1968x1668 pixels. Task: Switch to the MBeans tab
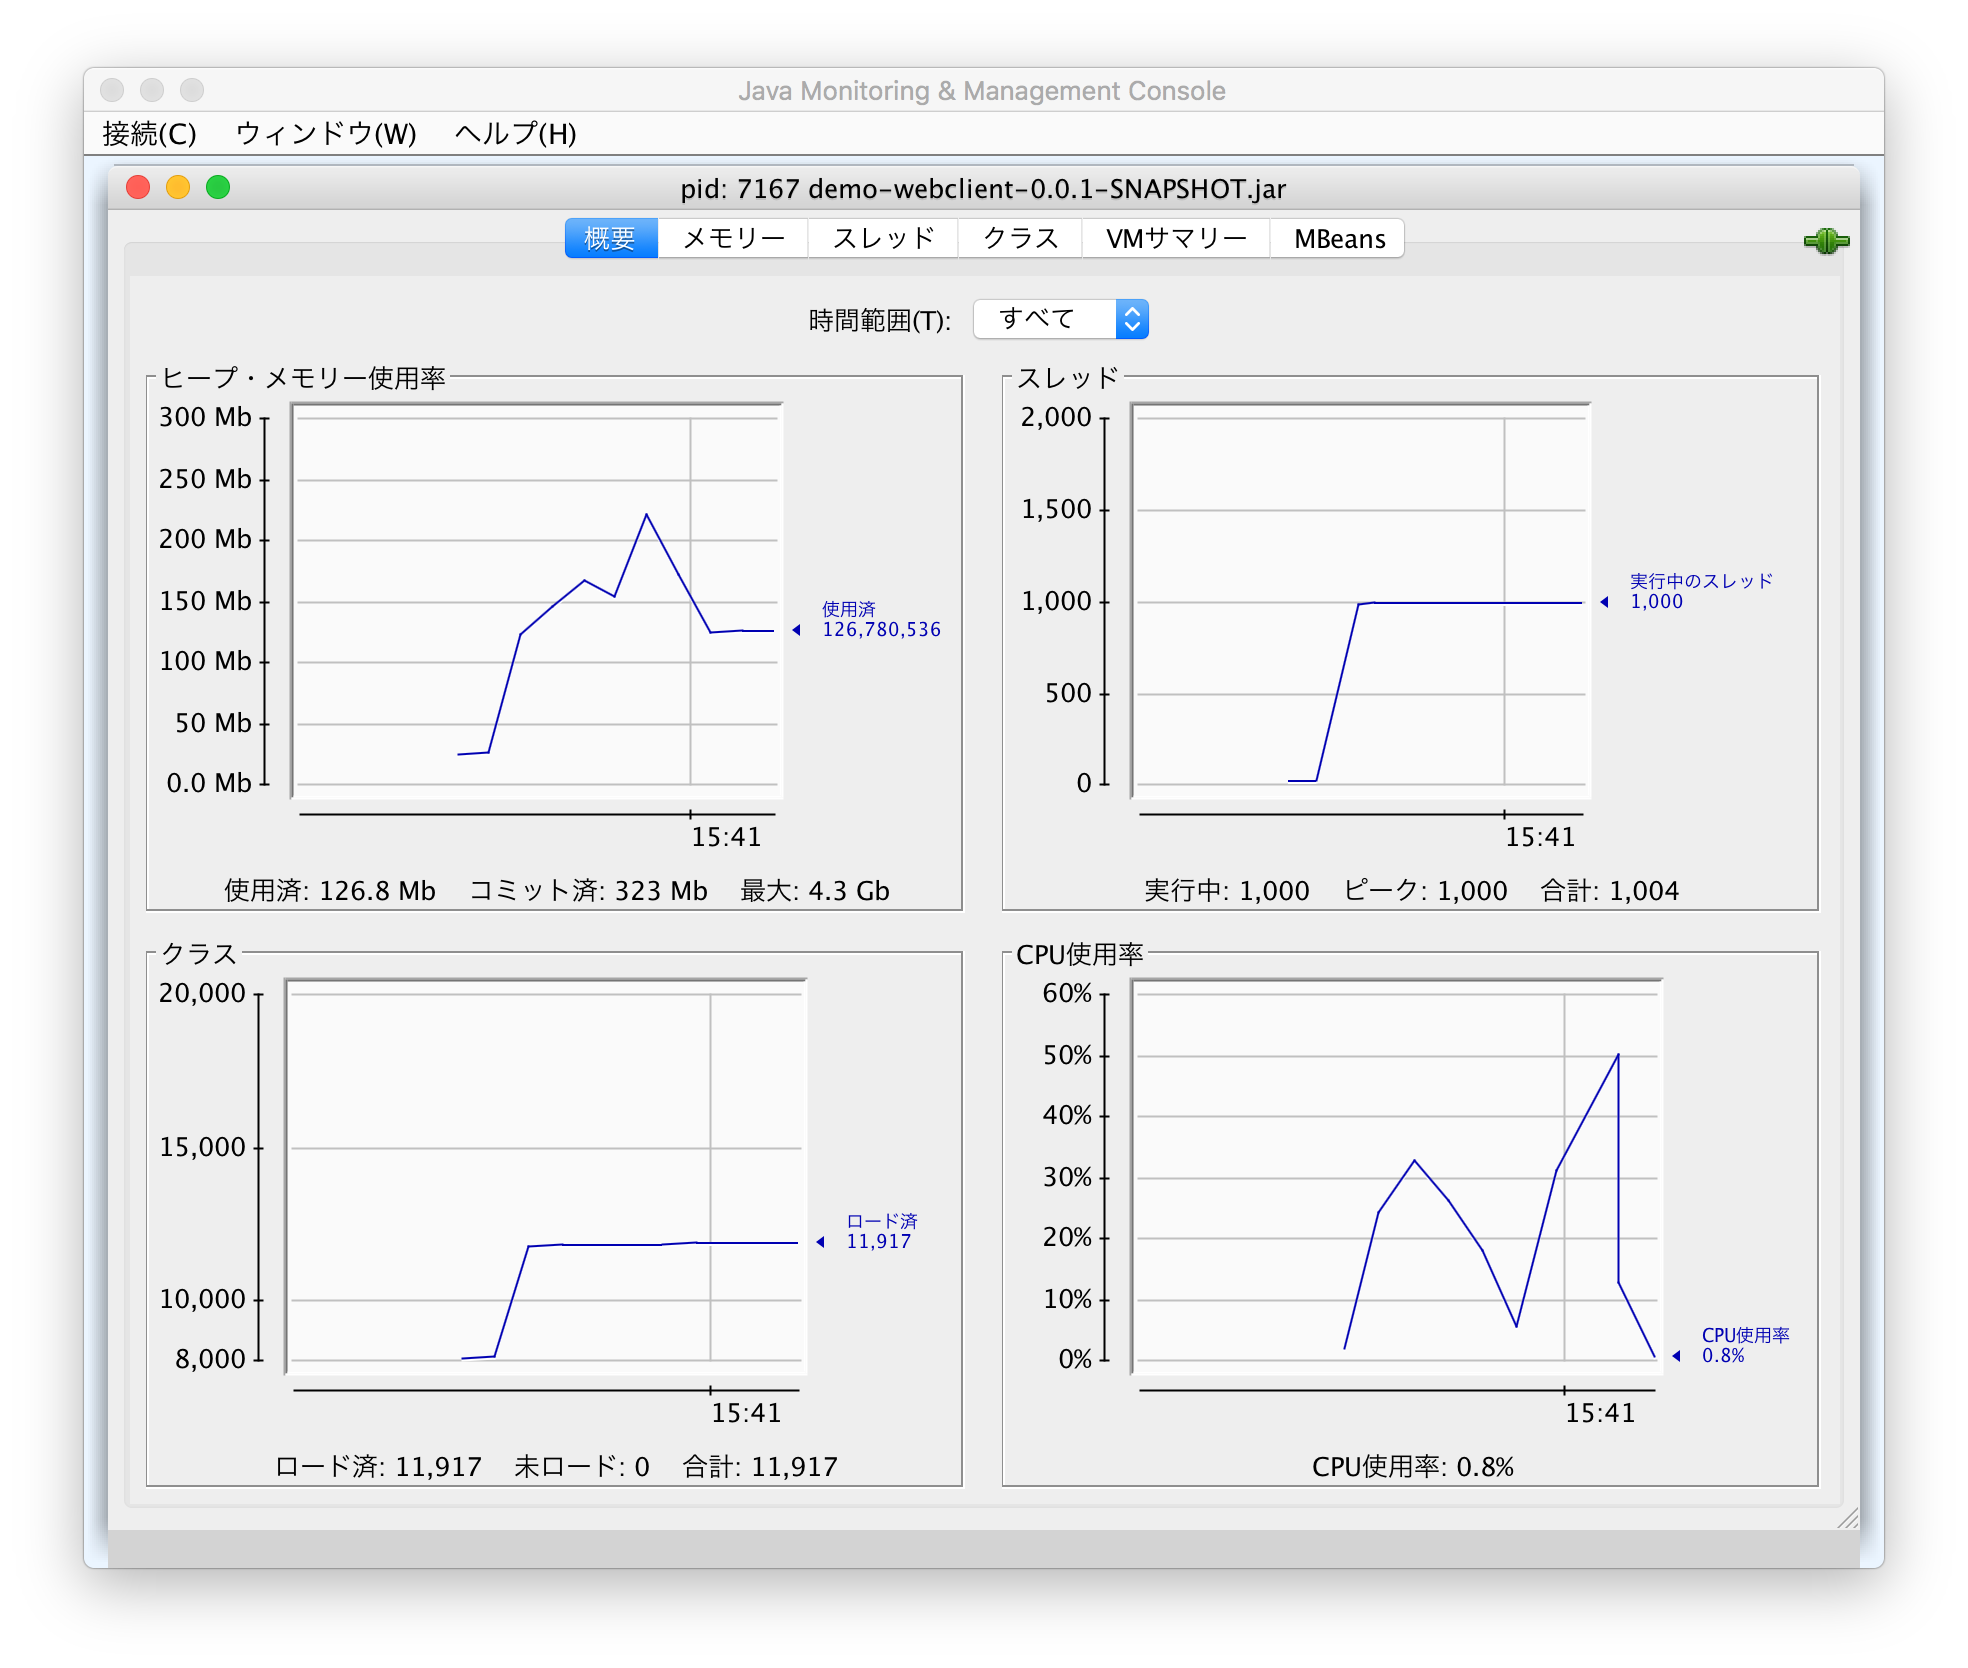(1338, 238)
